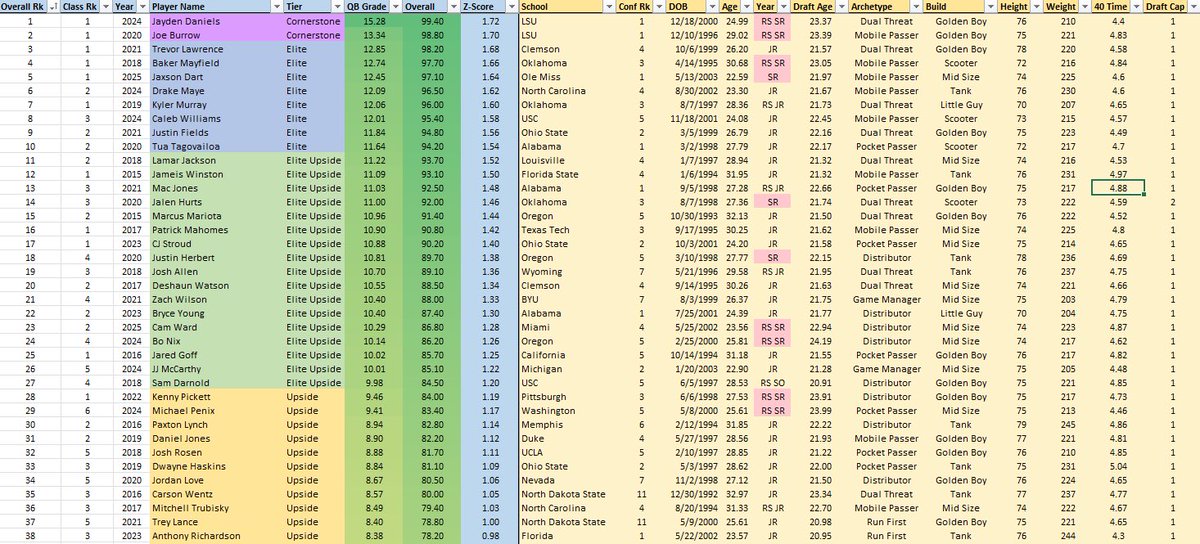Click the Jared Goff name cell

click(x=215, y=355)
